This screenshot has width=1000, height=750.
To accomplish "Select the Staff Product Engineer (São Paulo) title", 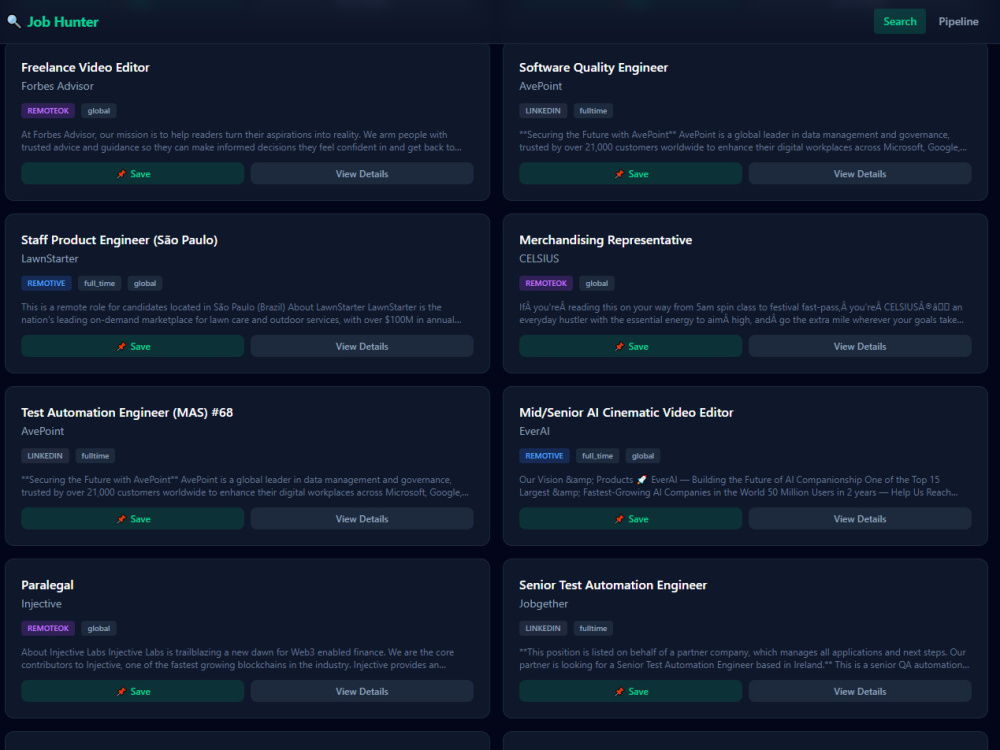I will pos(119,240).
